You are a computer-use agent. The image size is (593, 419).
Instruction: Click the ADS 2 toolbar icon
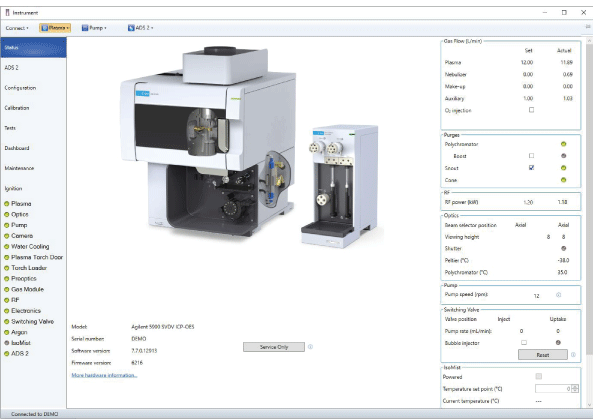pos(131,28)
